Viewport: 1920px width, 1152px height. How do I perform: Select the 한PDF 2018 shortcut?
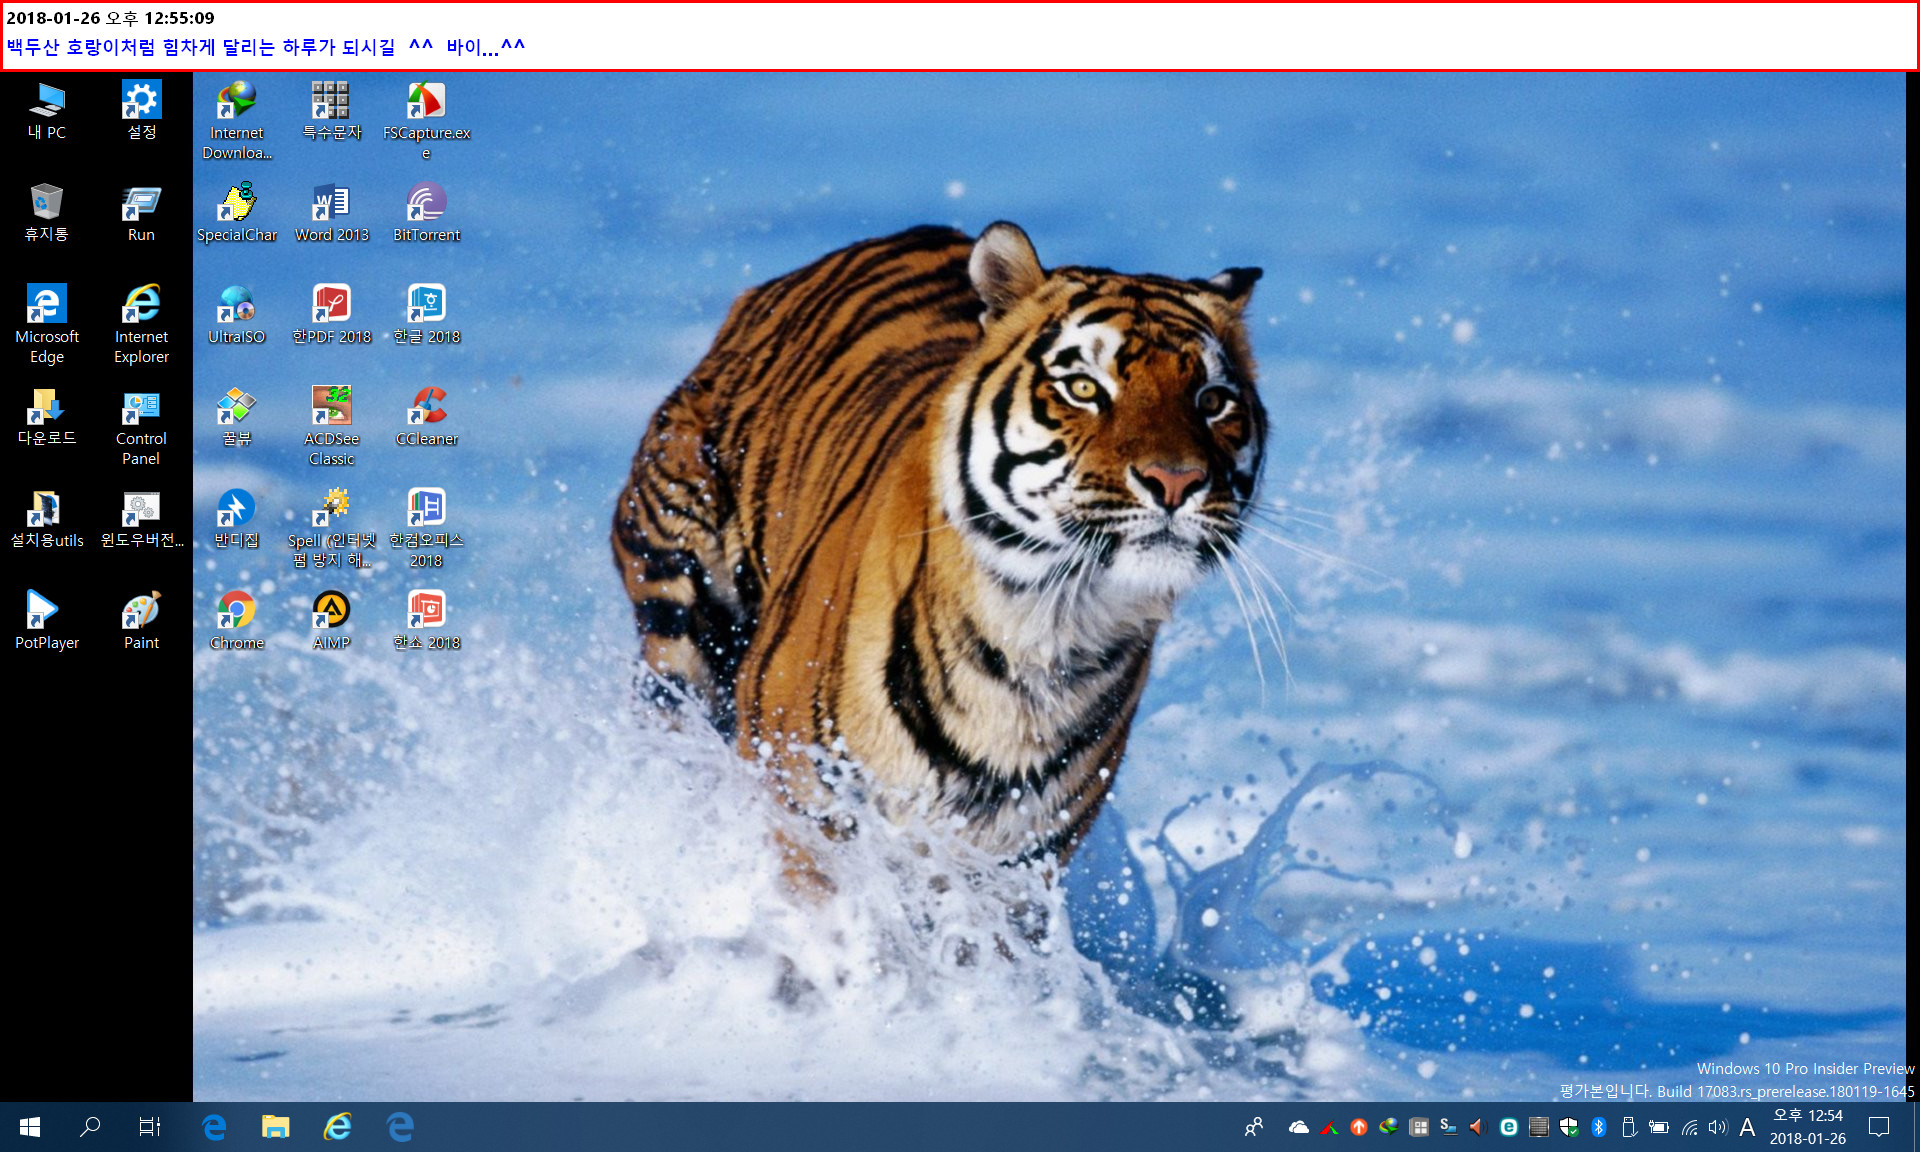pyautogui.click(x=332, y=315)
